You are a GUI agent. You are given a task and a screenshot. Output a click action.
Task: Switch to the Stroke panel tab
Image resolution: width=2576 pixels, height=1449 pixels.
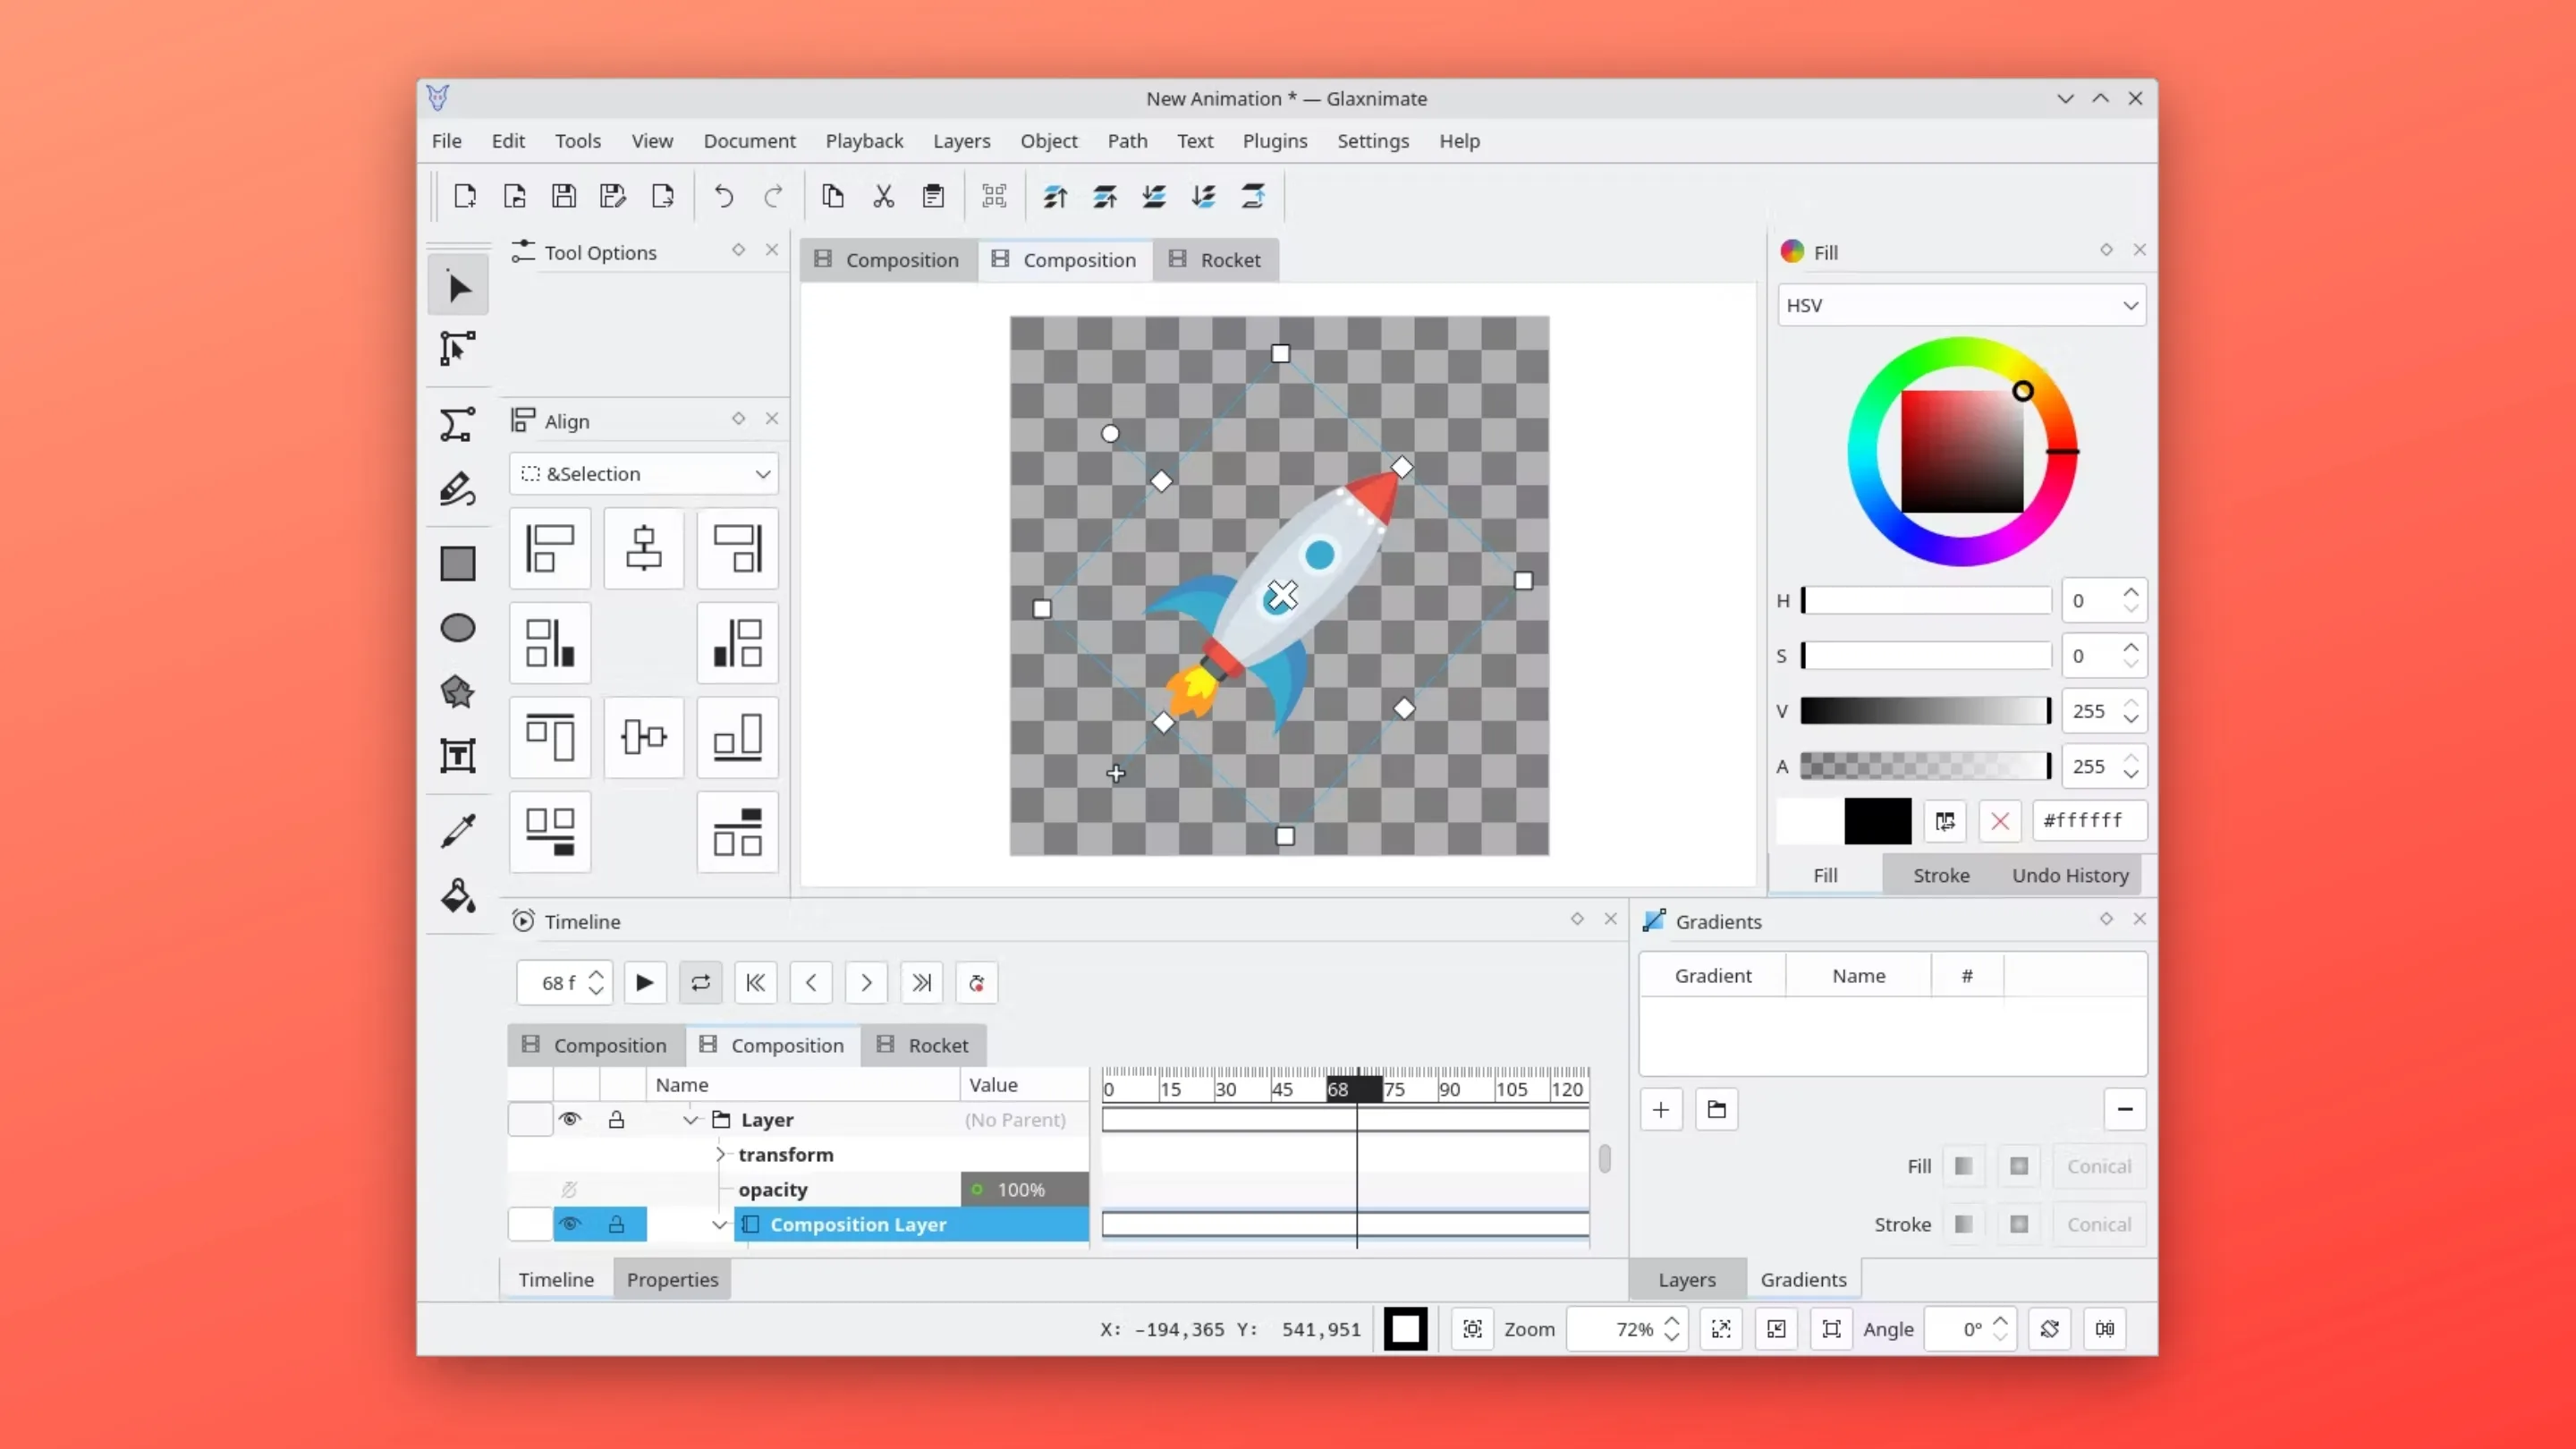point(1940,874)
